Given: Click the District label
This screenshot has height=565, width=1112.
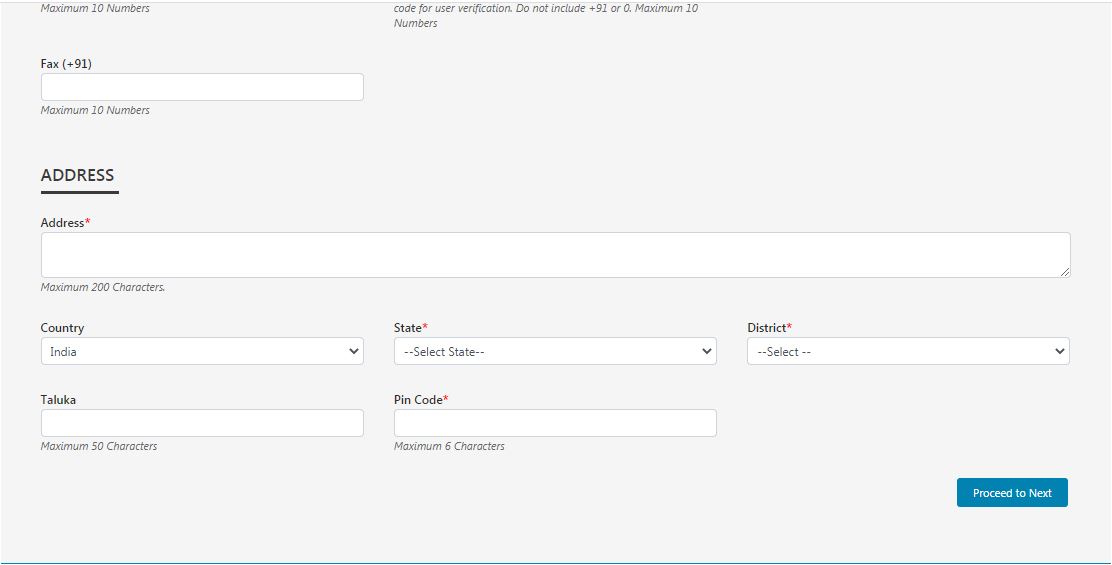Looking at the screenshot, I should 769,328.
